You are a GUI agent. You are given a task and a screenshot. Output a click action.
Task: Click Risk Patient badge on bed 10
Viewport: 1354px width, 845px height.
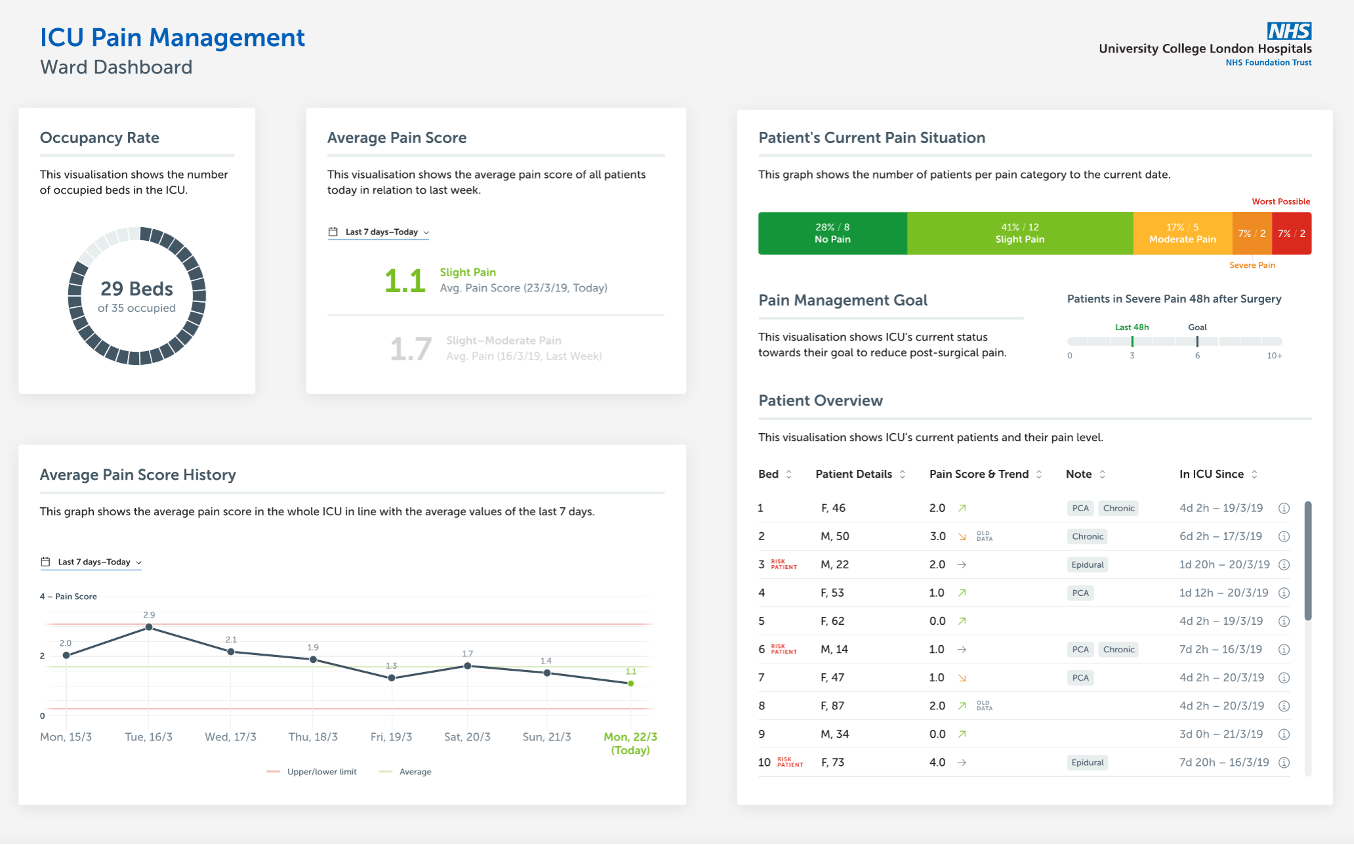click(789, 762)
